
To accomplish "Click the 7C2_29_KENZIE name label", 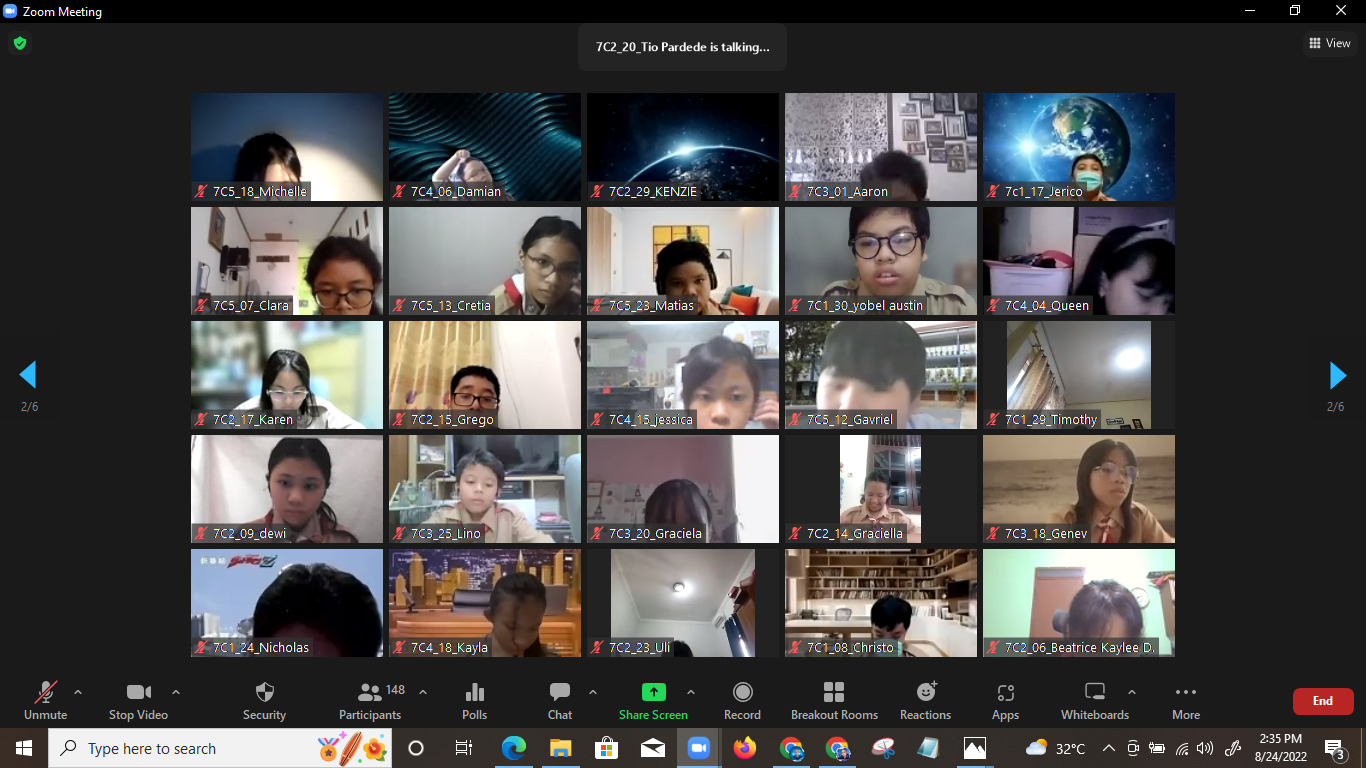I will (653, 191).
